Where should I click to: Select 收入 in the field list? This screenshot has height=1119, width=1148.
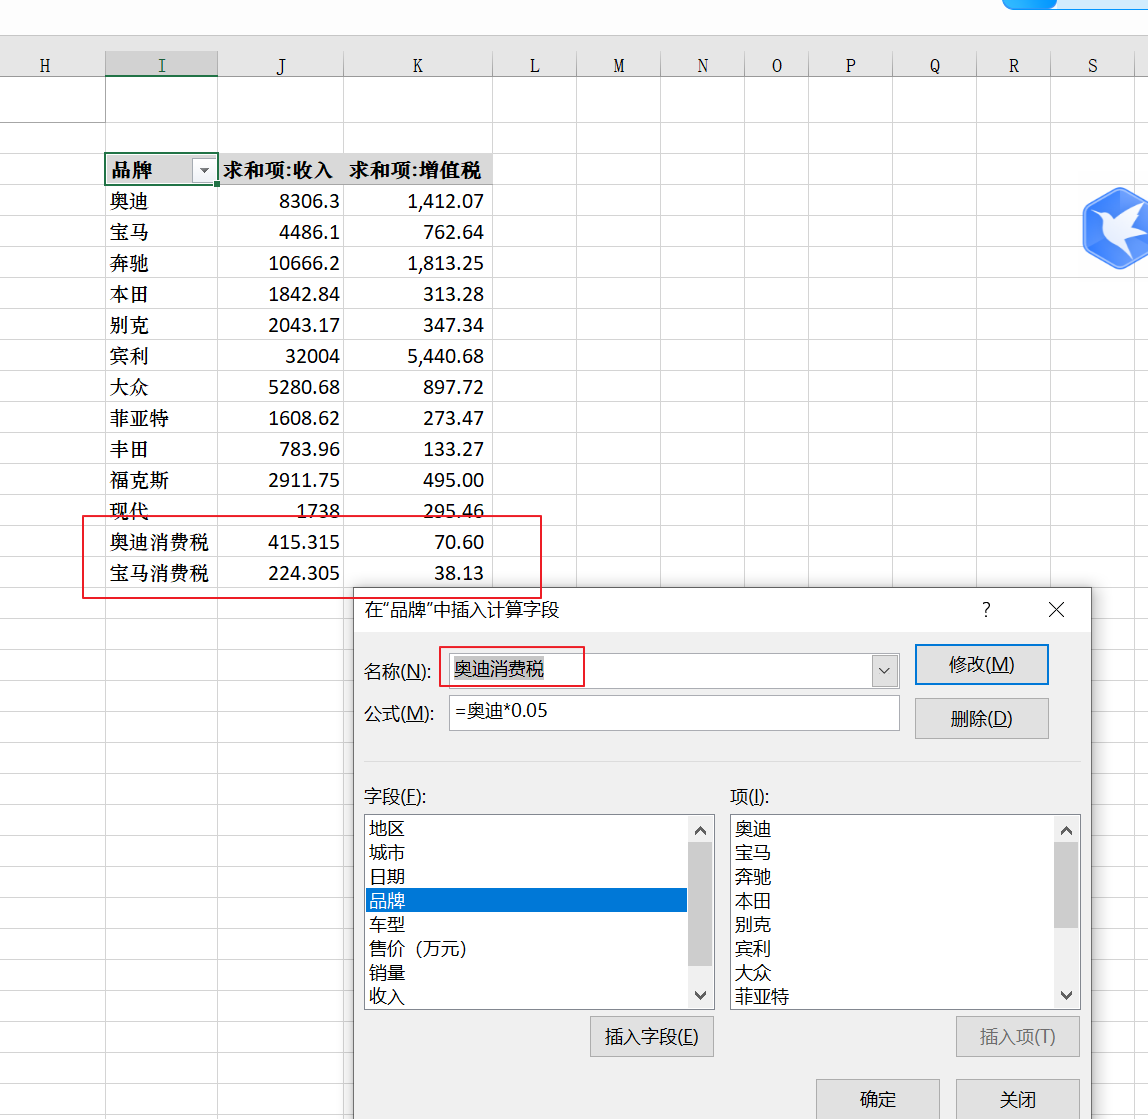(526, 996)
